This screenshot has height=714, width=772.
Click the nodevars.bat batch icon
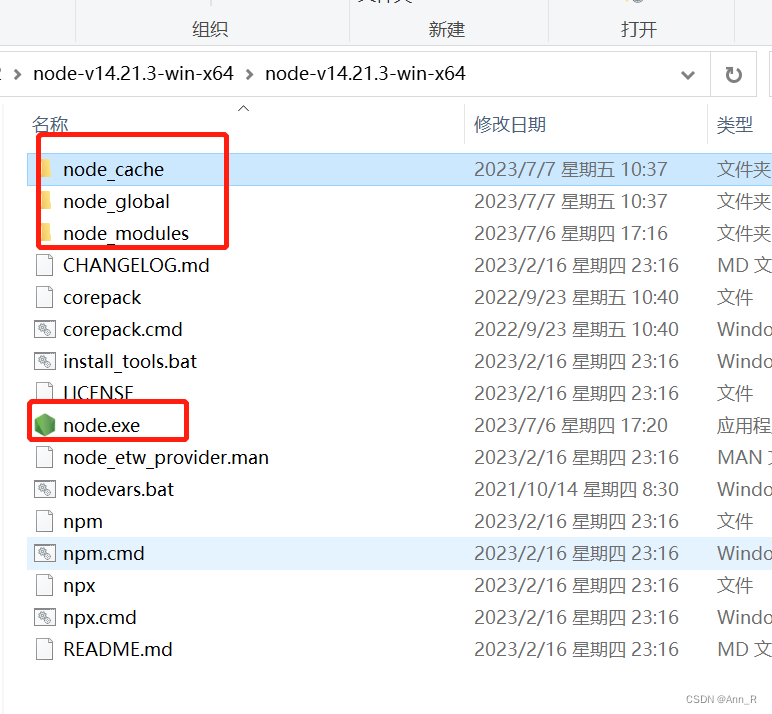[x=44, y=489]
